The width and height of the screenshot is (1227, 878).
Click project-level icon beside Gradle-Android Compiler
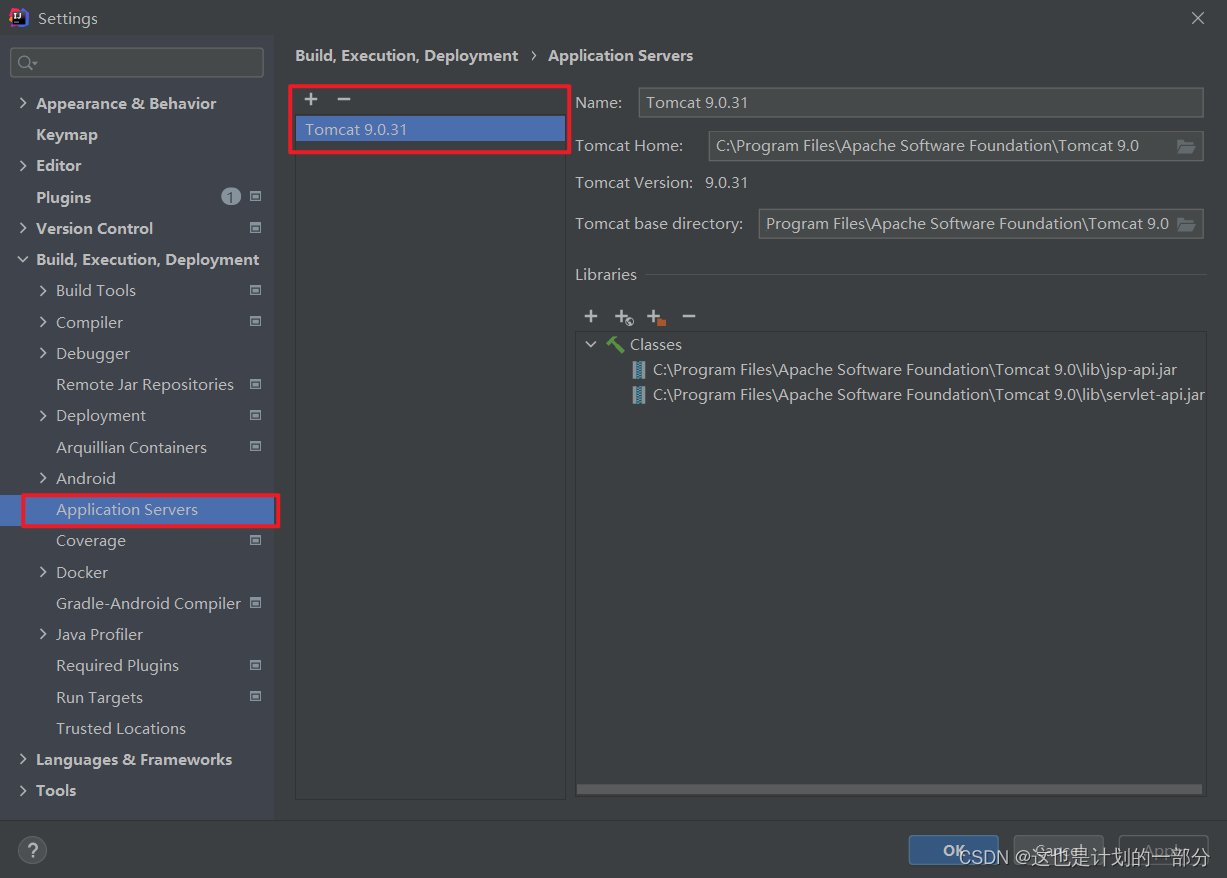256,603
